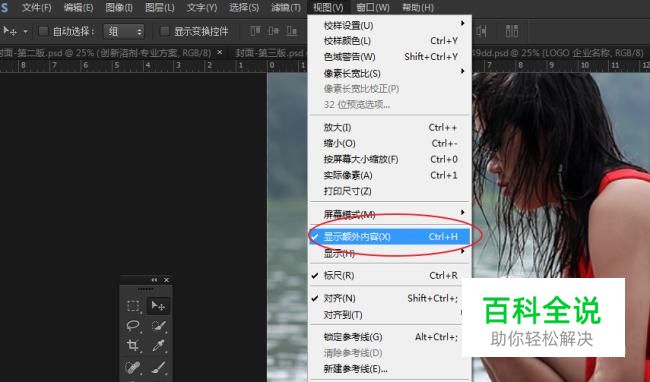Toggle the 标尺(R) rulers option
650x382 pixels.
coord(390,276)
